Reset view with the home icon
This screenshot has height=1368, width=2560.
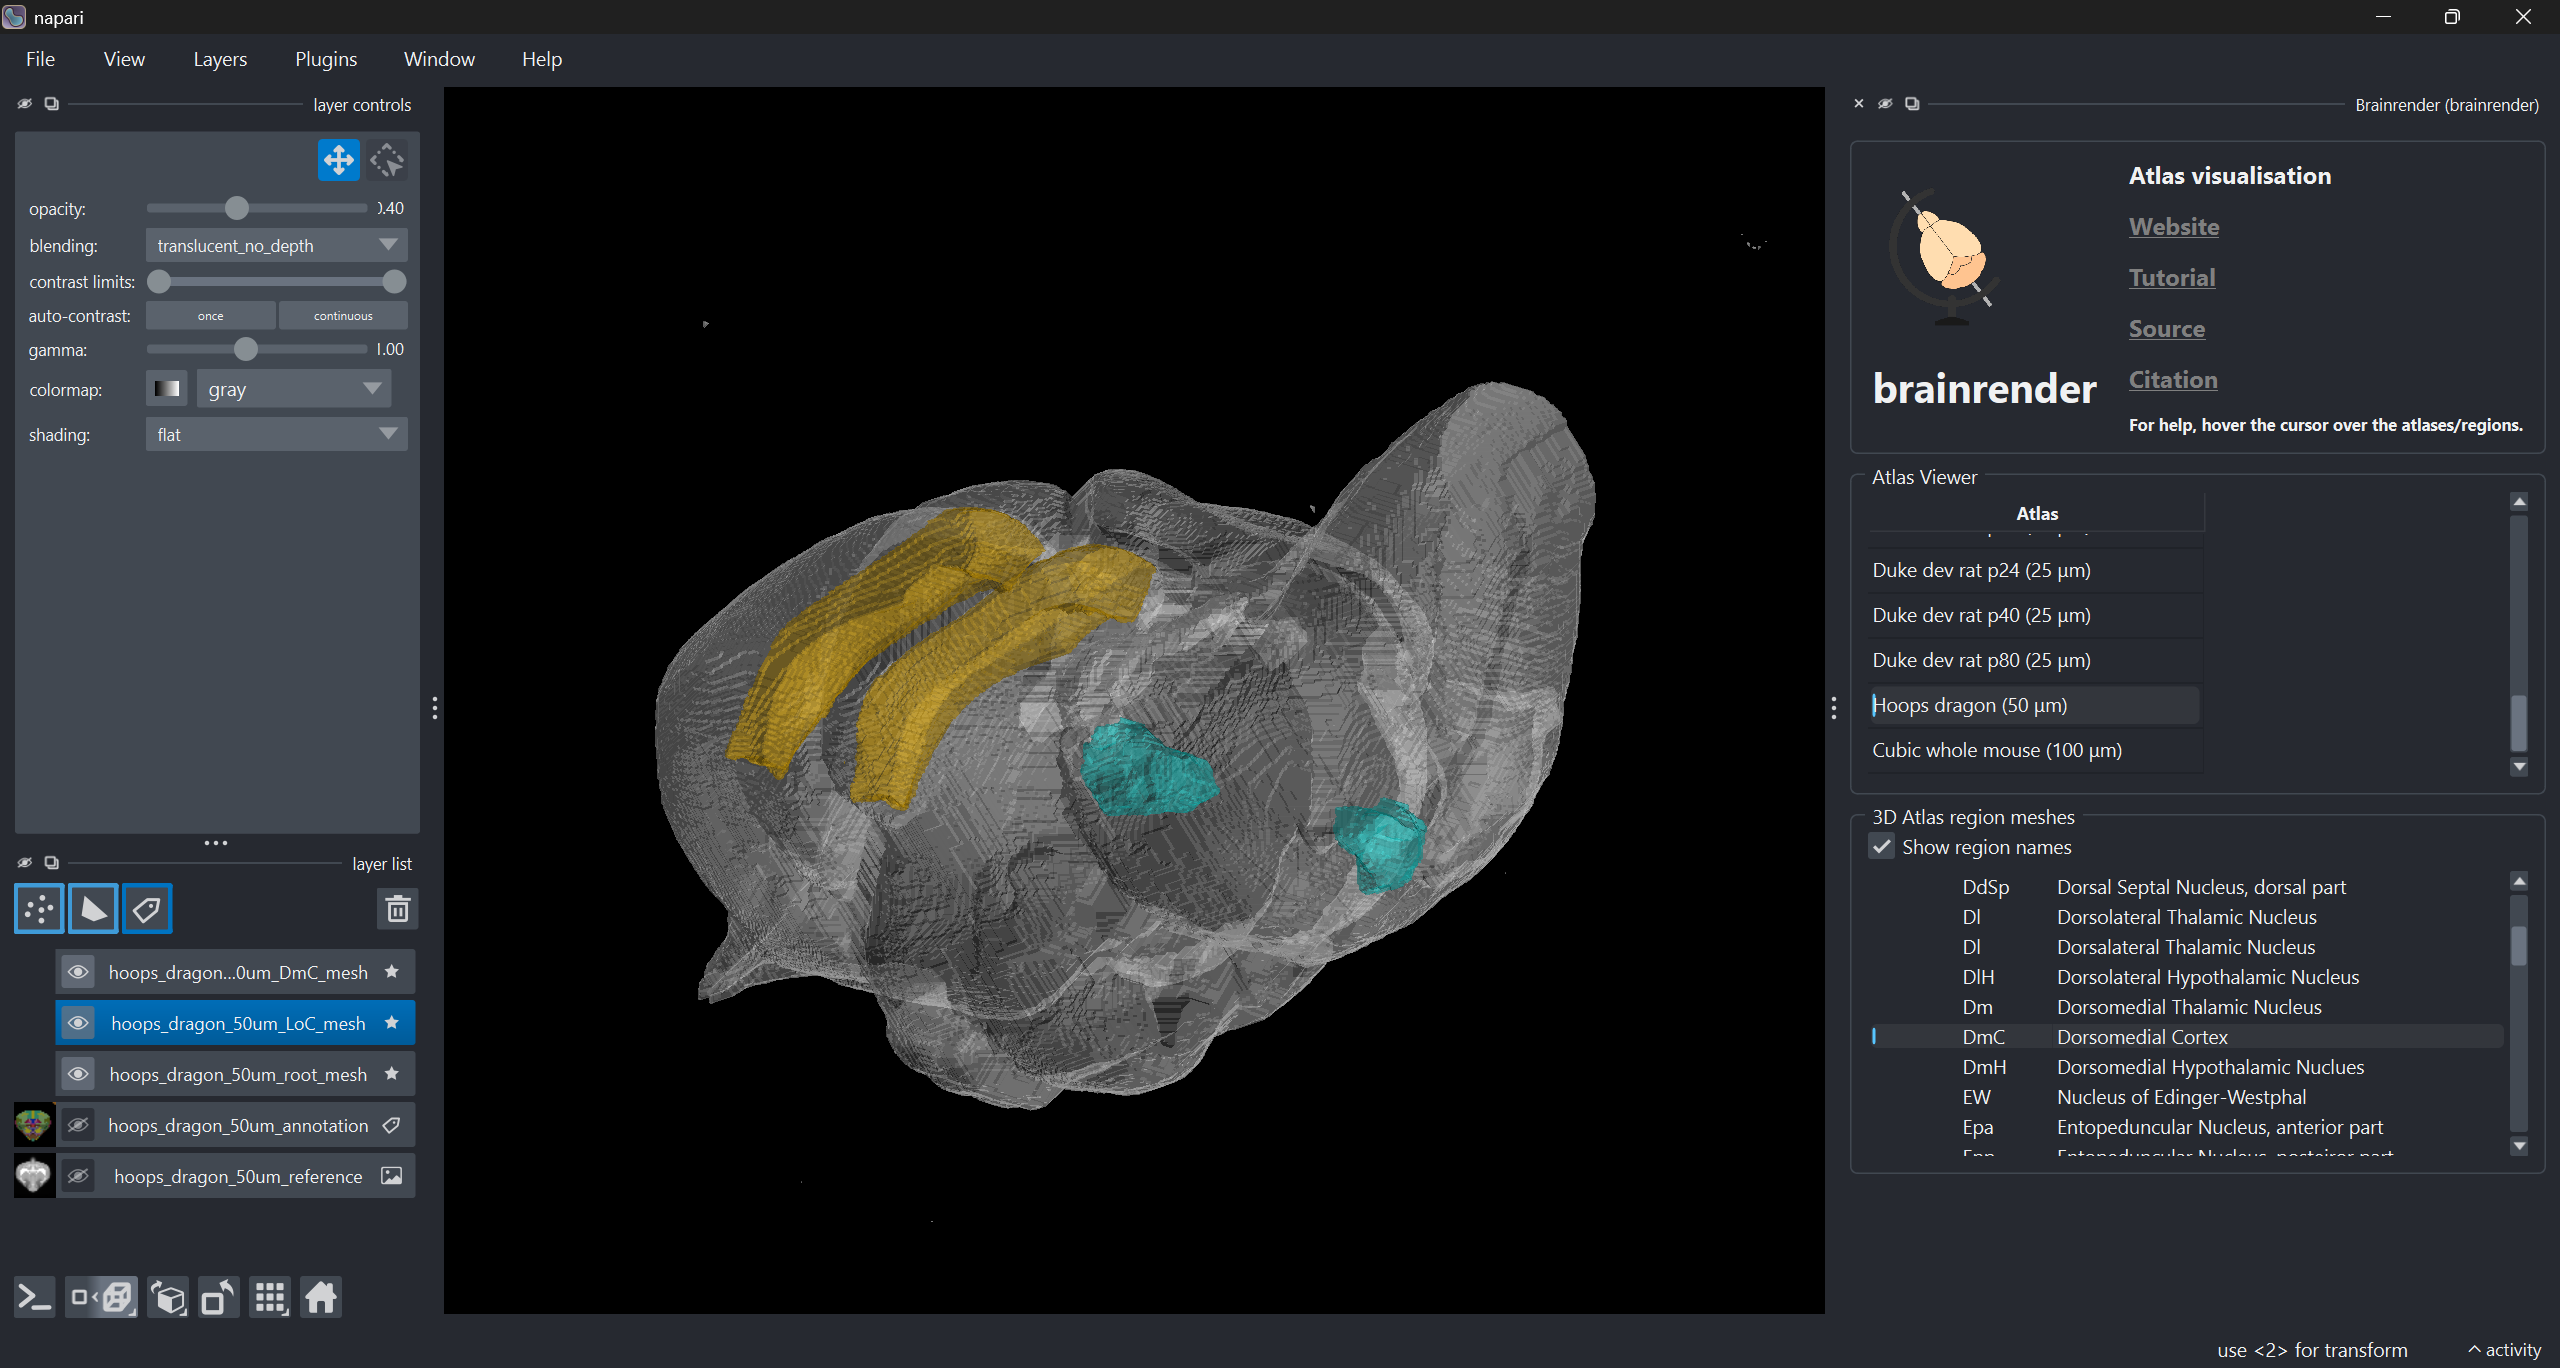coord(321,1298)
